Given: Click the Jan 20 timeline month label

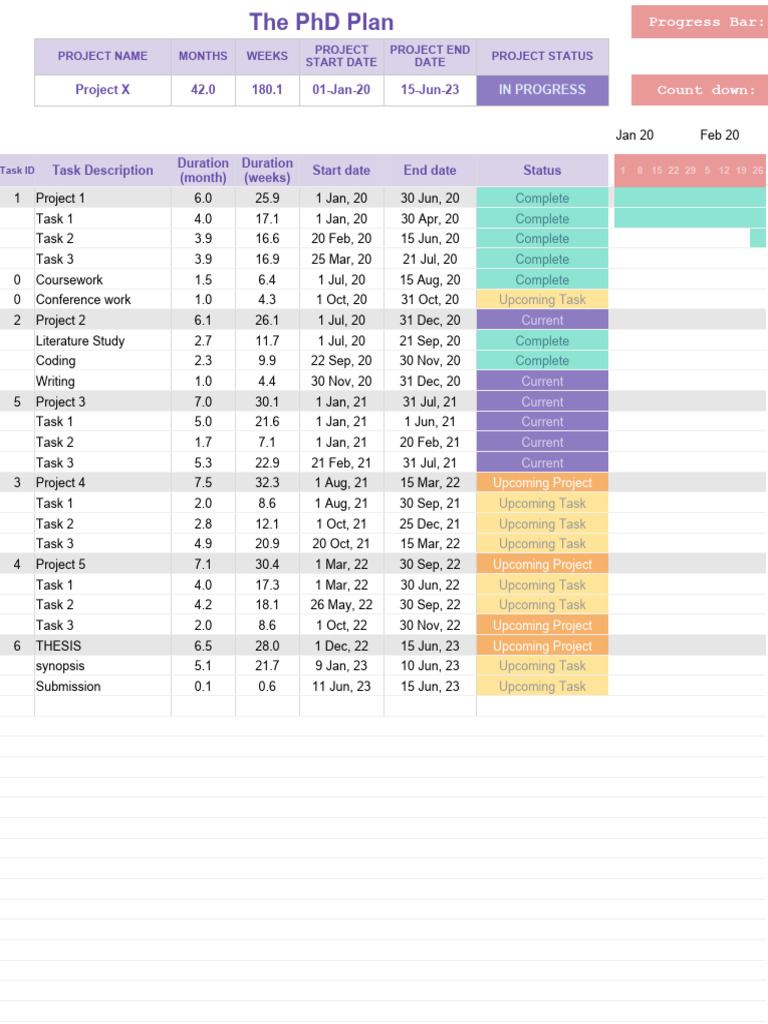Looking at the screenshot, I should coord(635,135).
